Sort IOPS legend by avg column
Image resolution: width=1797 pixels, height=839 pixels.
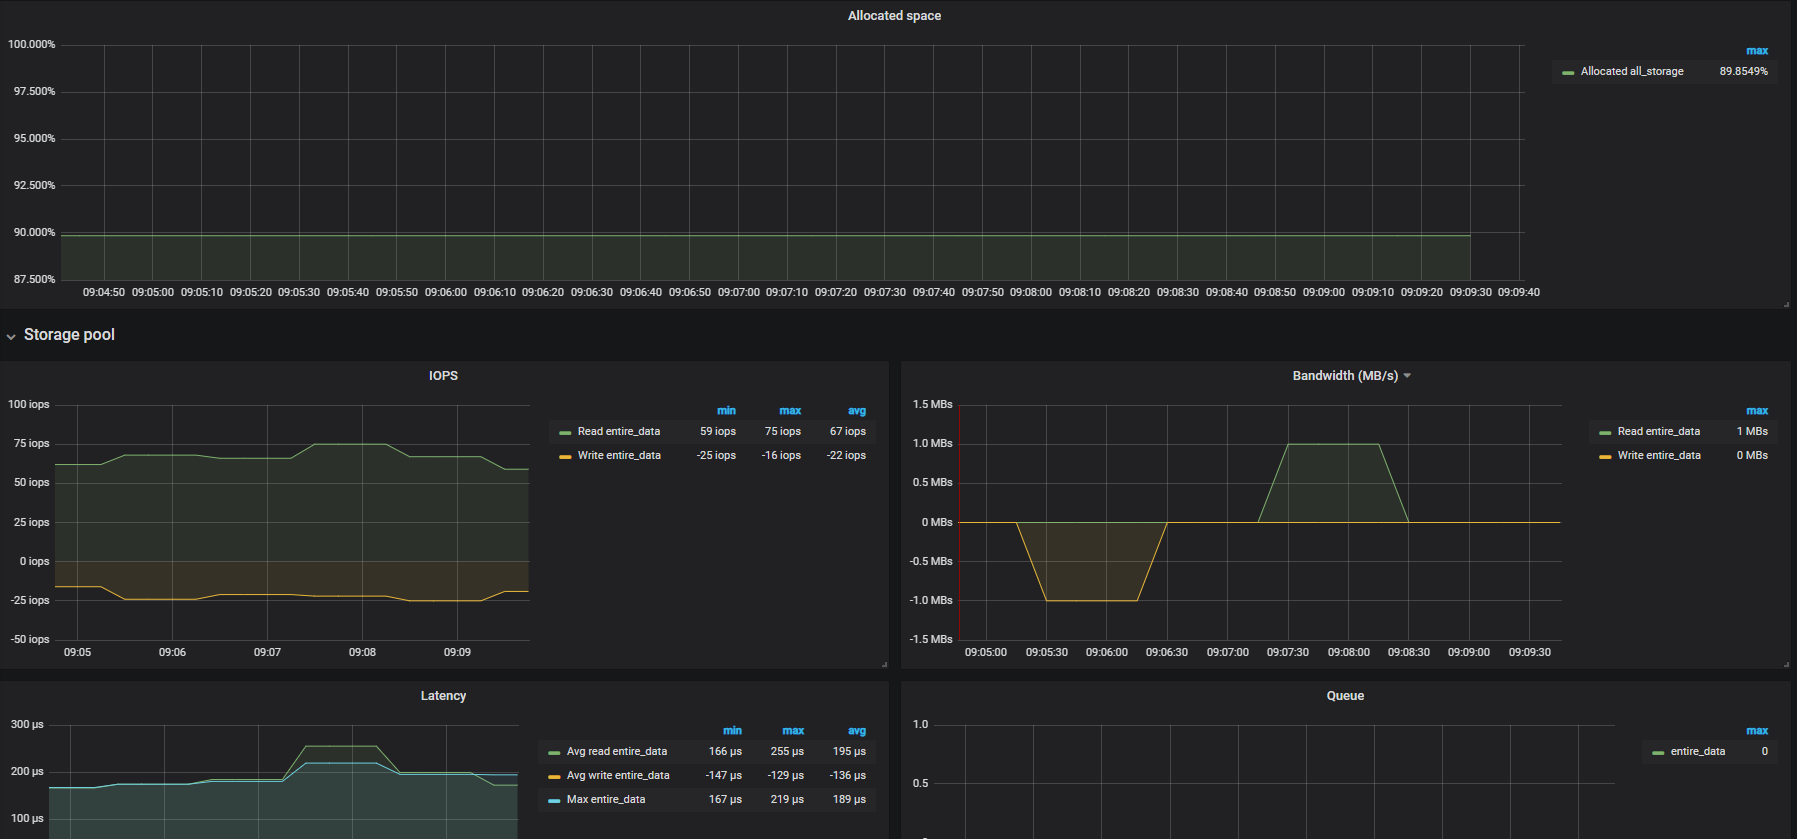(x=857, y=411)
